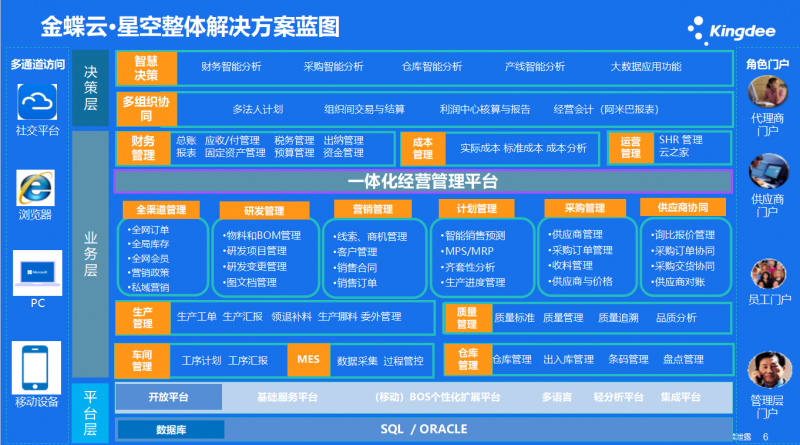
Task: Click the 质量管理 orange block
Action: 467,318
